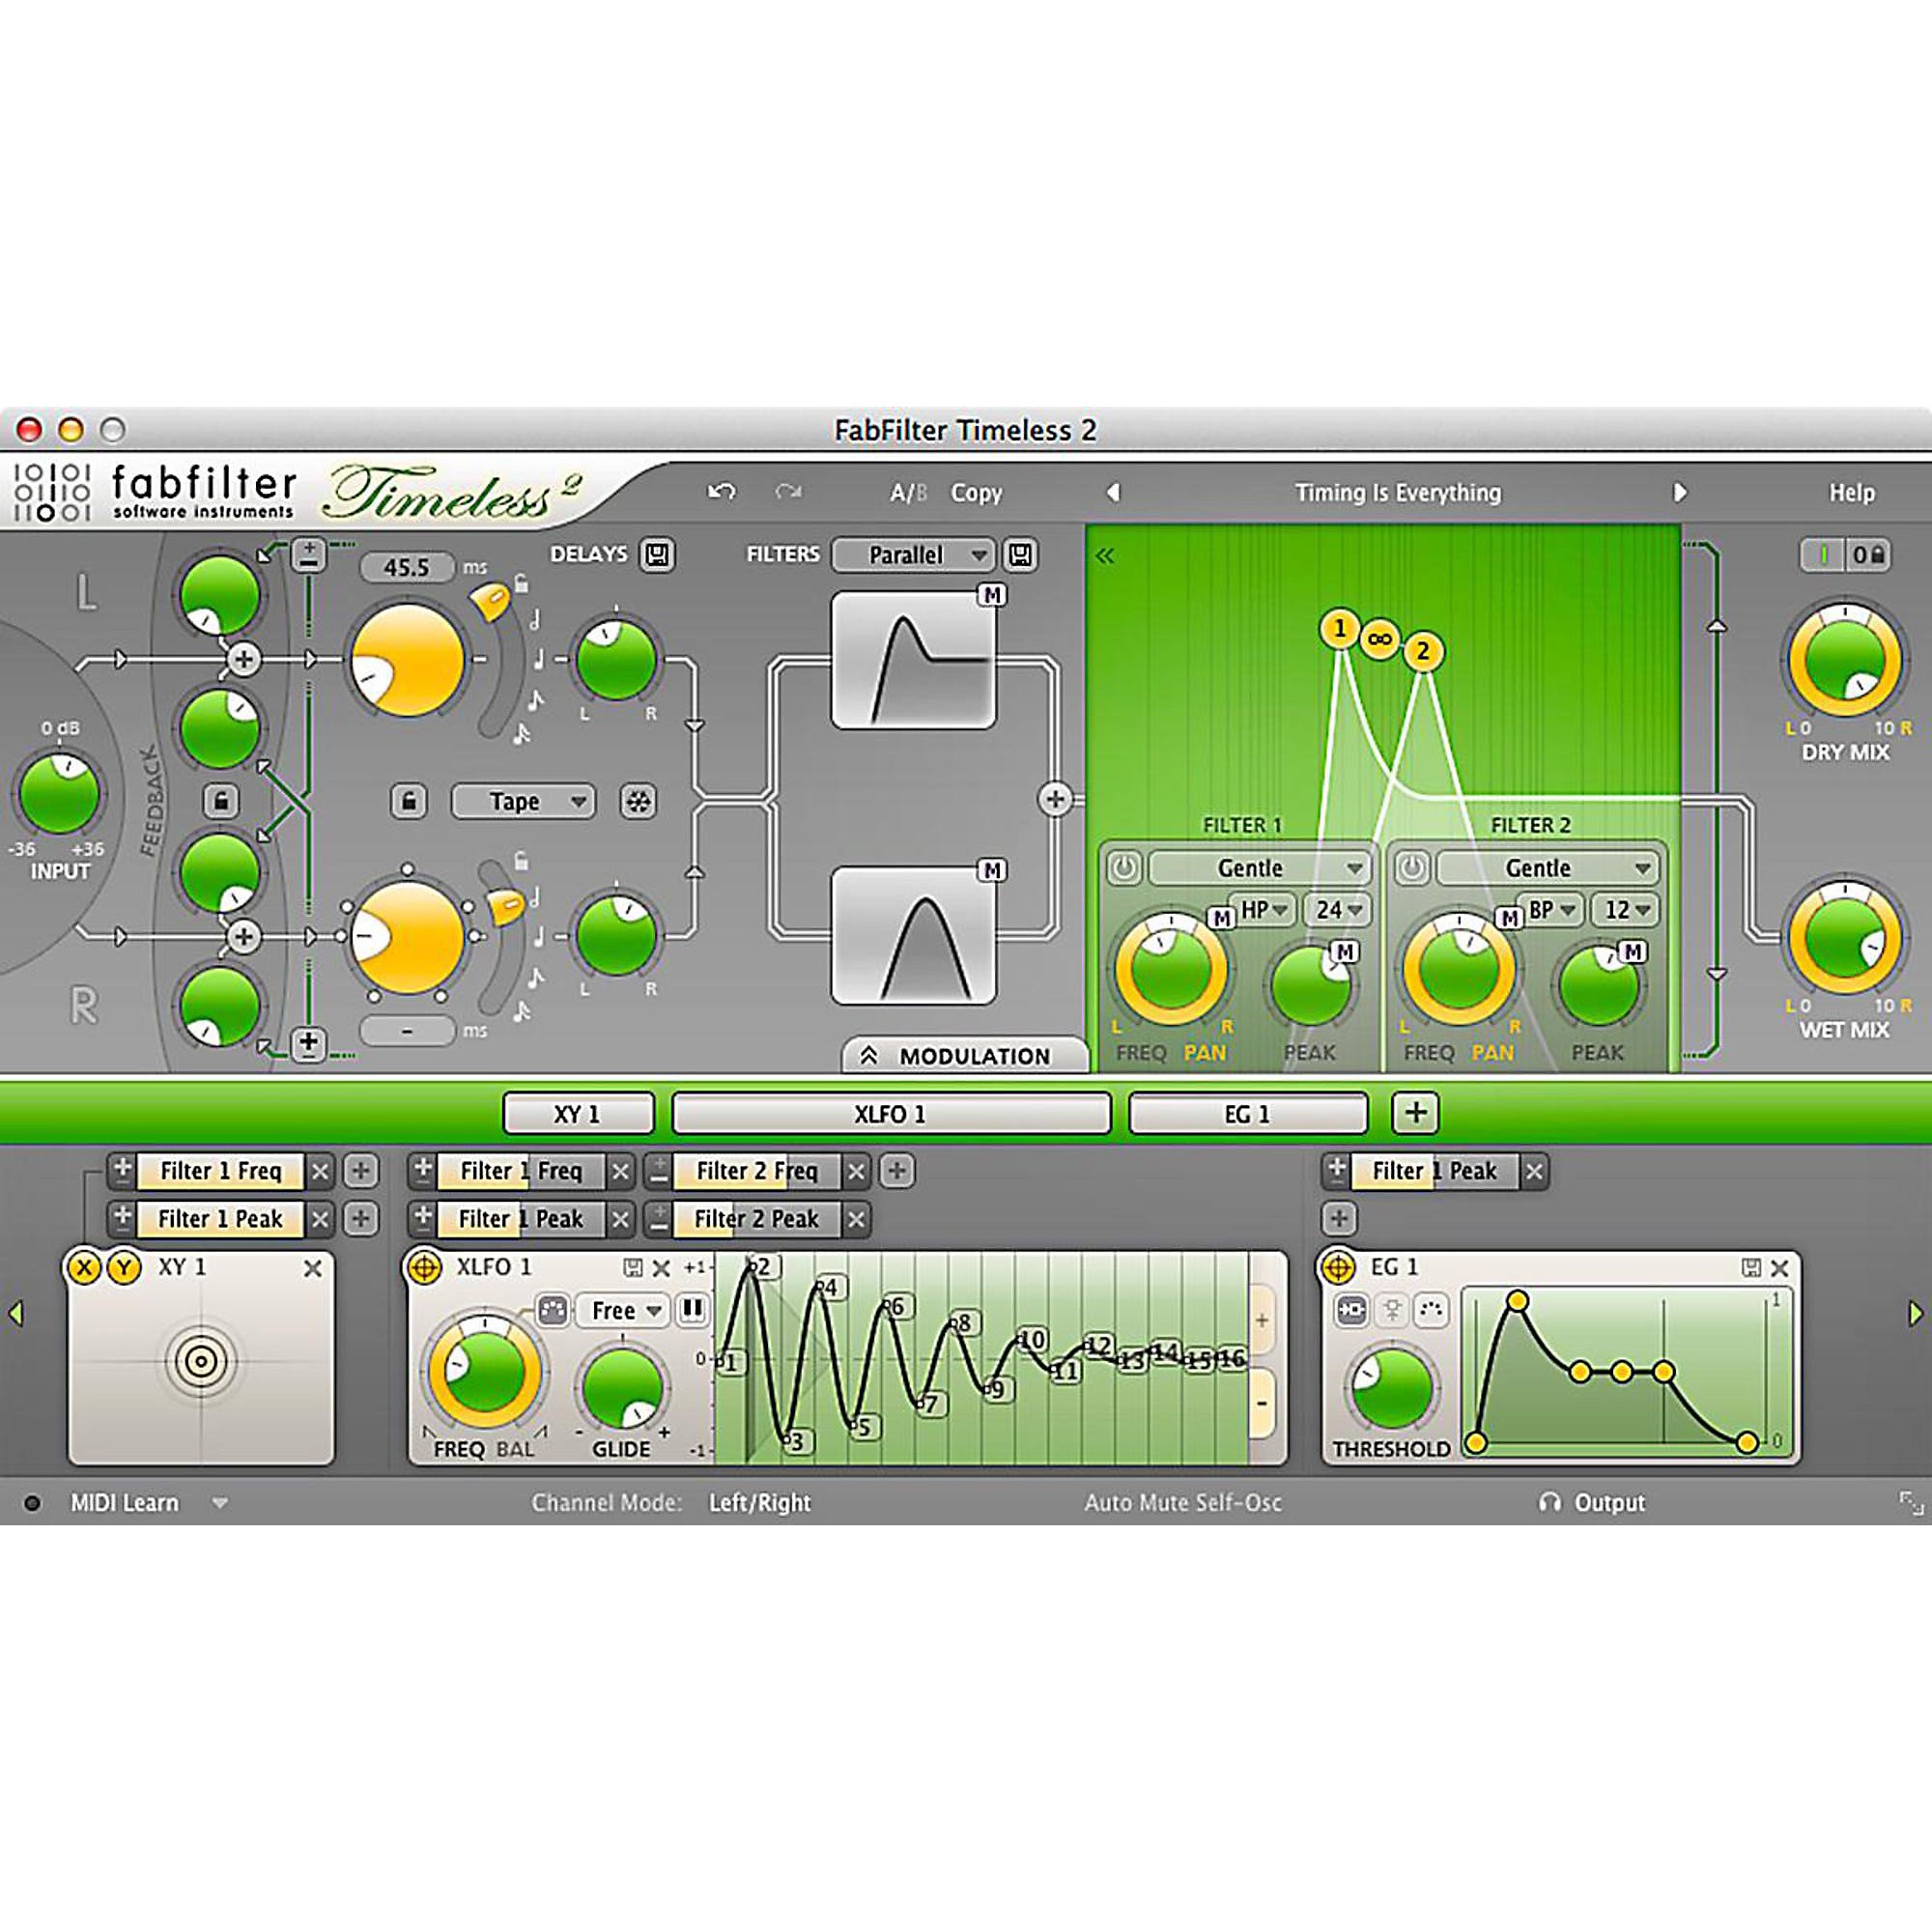
Task: Select the XLFO 1 modulation tab
Action: (890, 1113)
